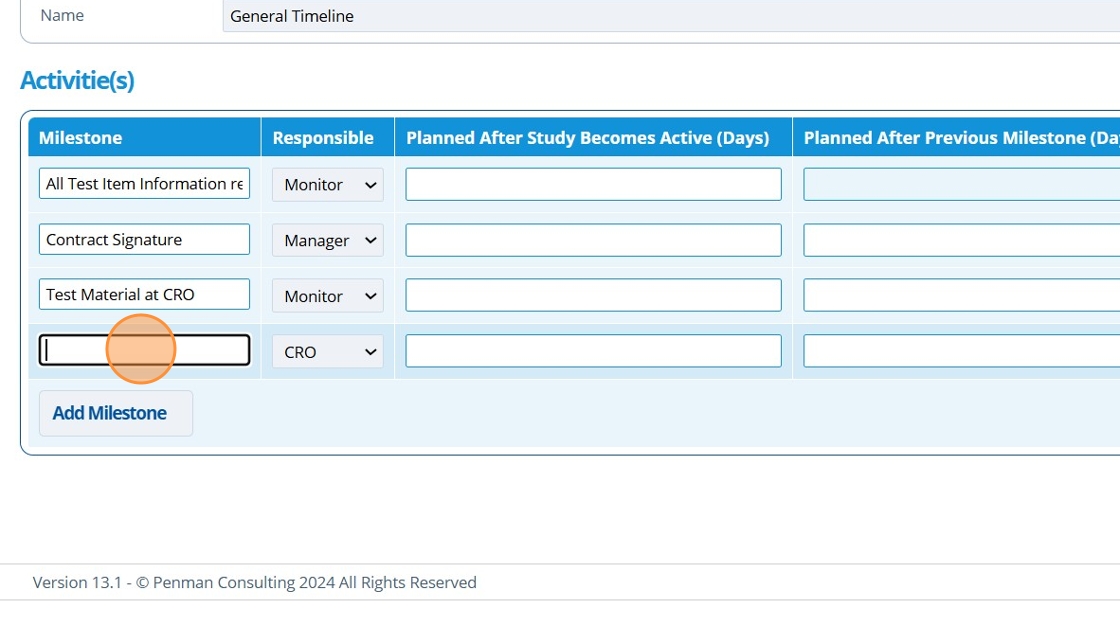Click the Milestone column header
1120x626 pixels.
coord(81,138)
